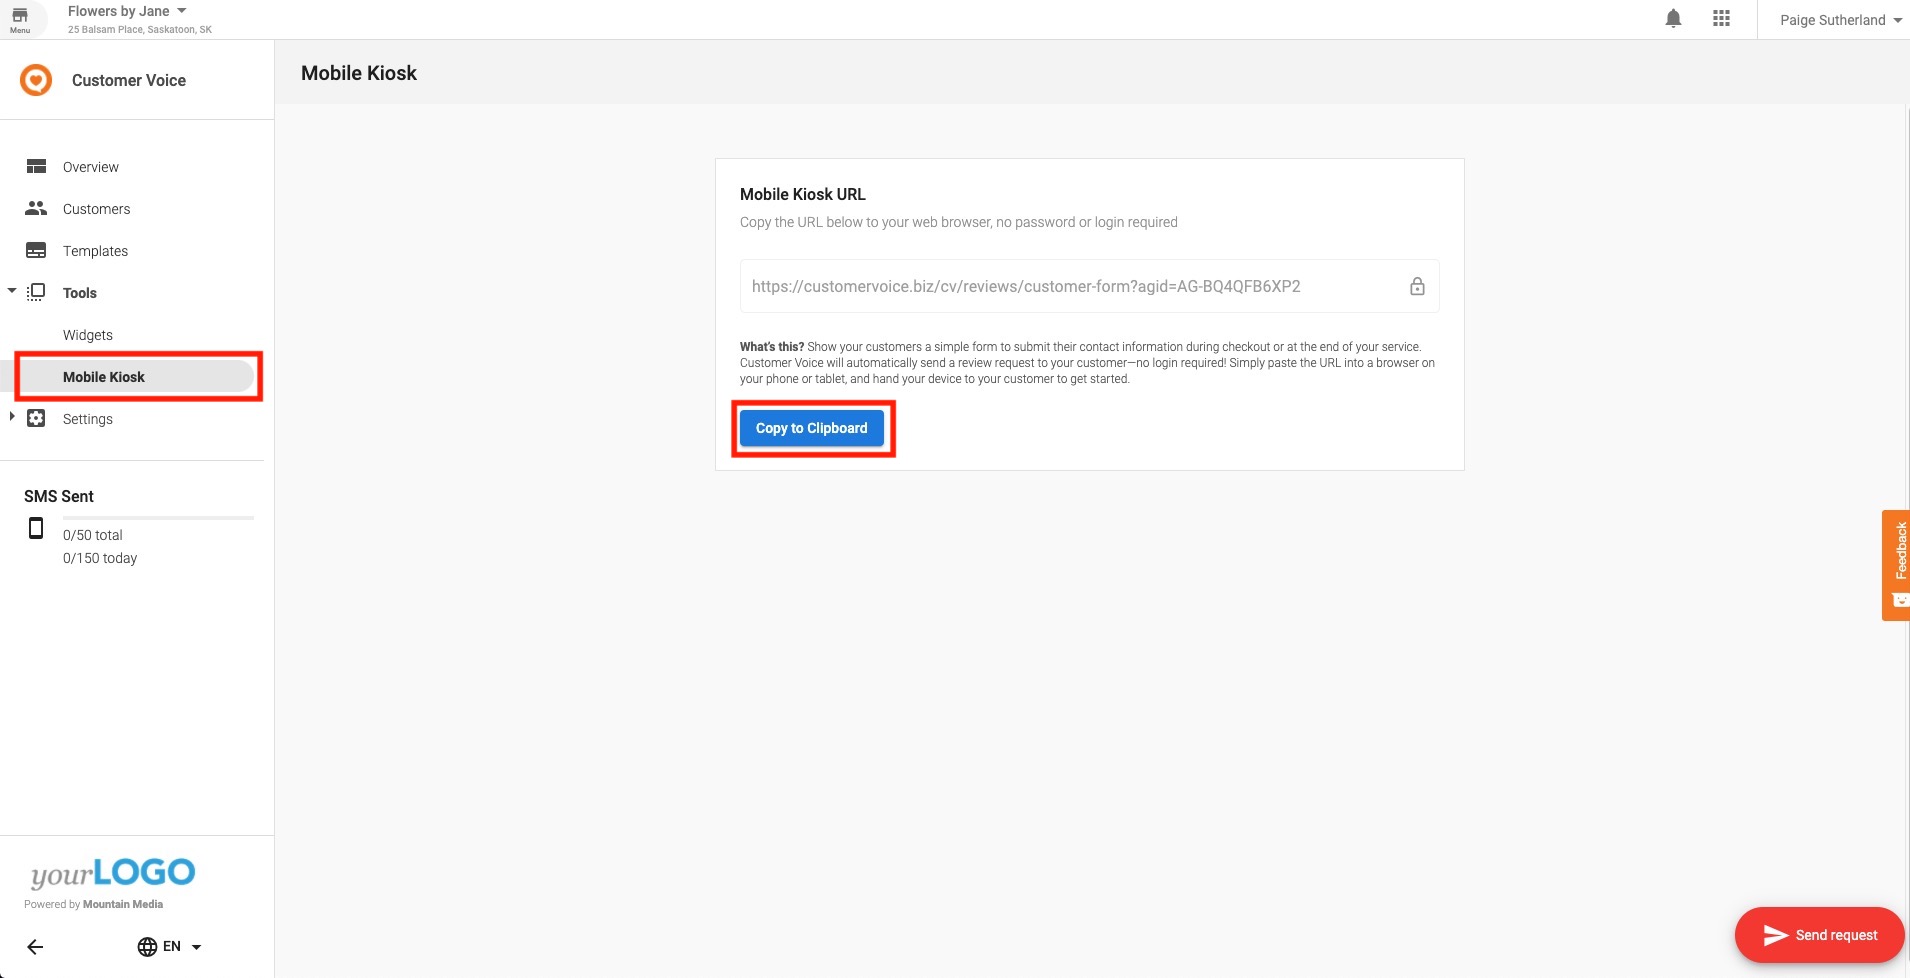Screen dimensions: 1910x978
Task: Expand the Flowers by Jane dropdown
Action: 182,11
